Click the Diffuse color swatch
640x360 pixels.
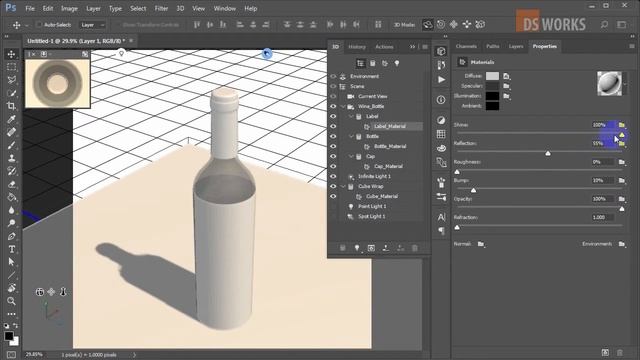[x=492, y=76]
